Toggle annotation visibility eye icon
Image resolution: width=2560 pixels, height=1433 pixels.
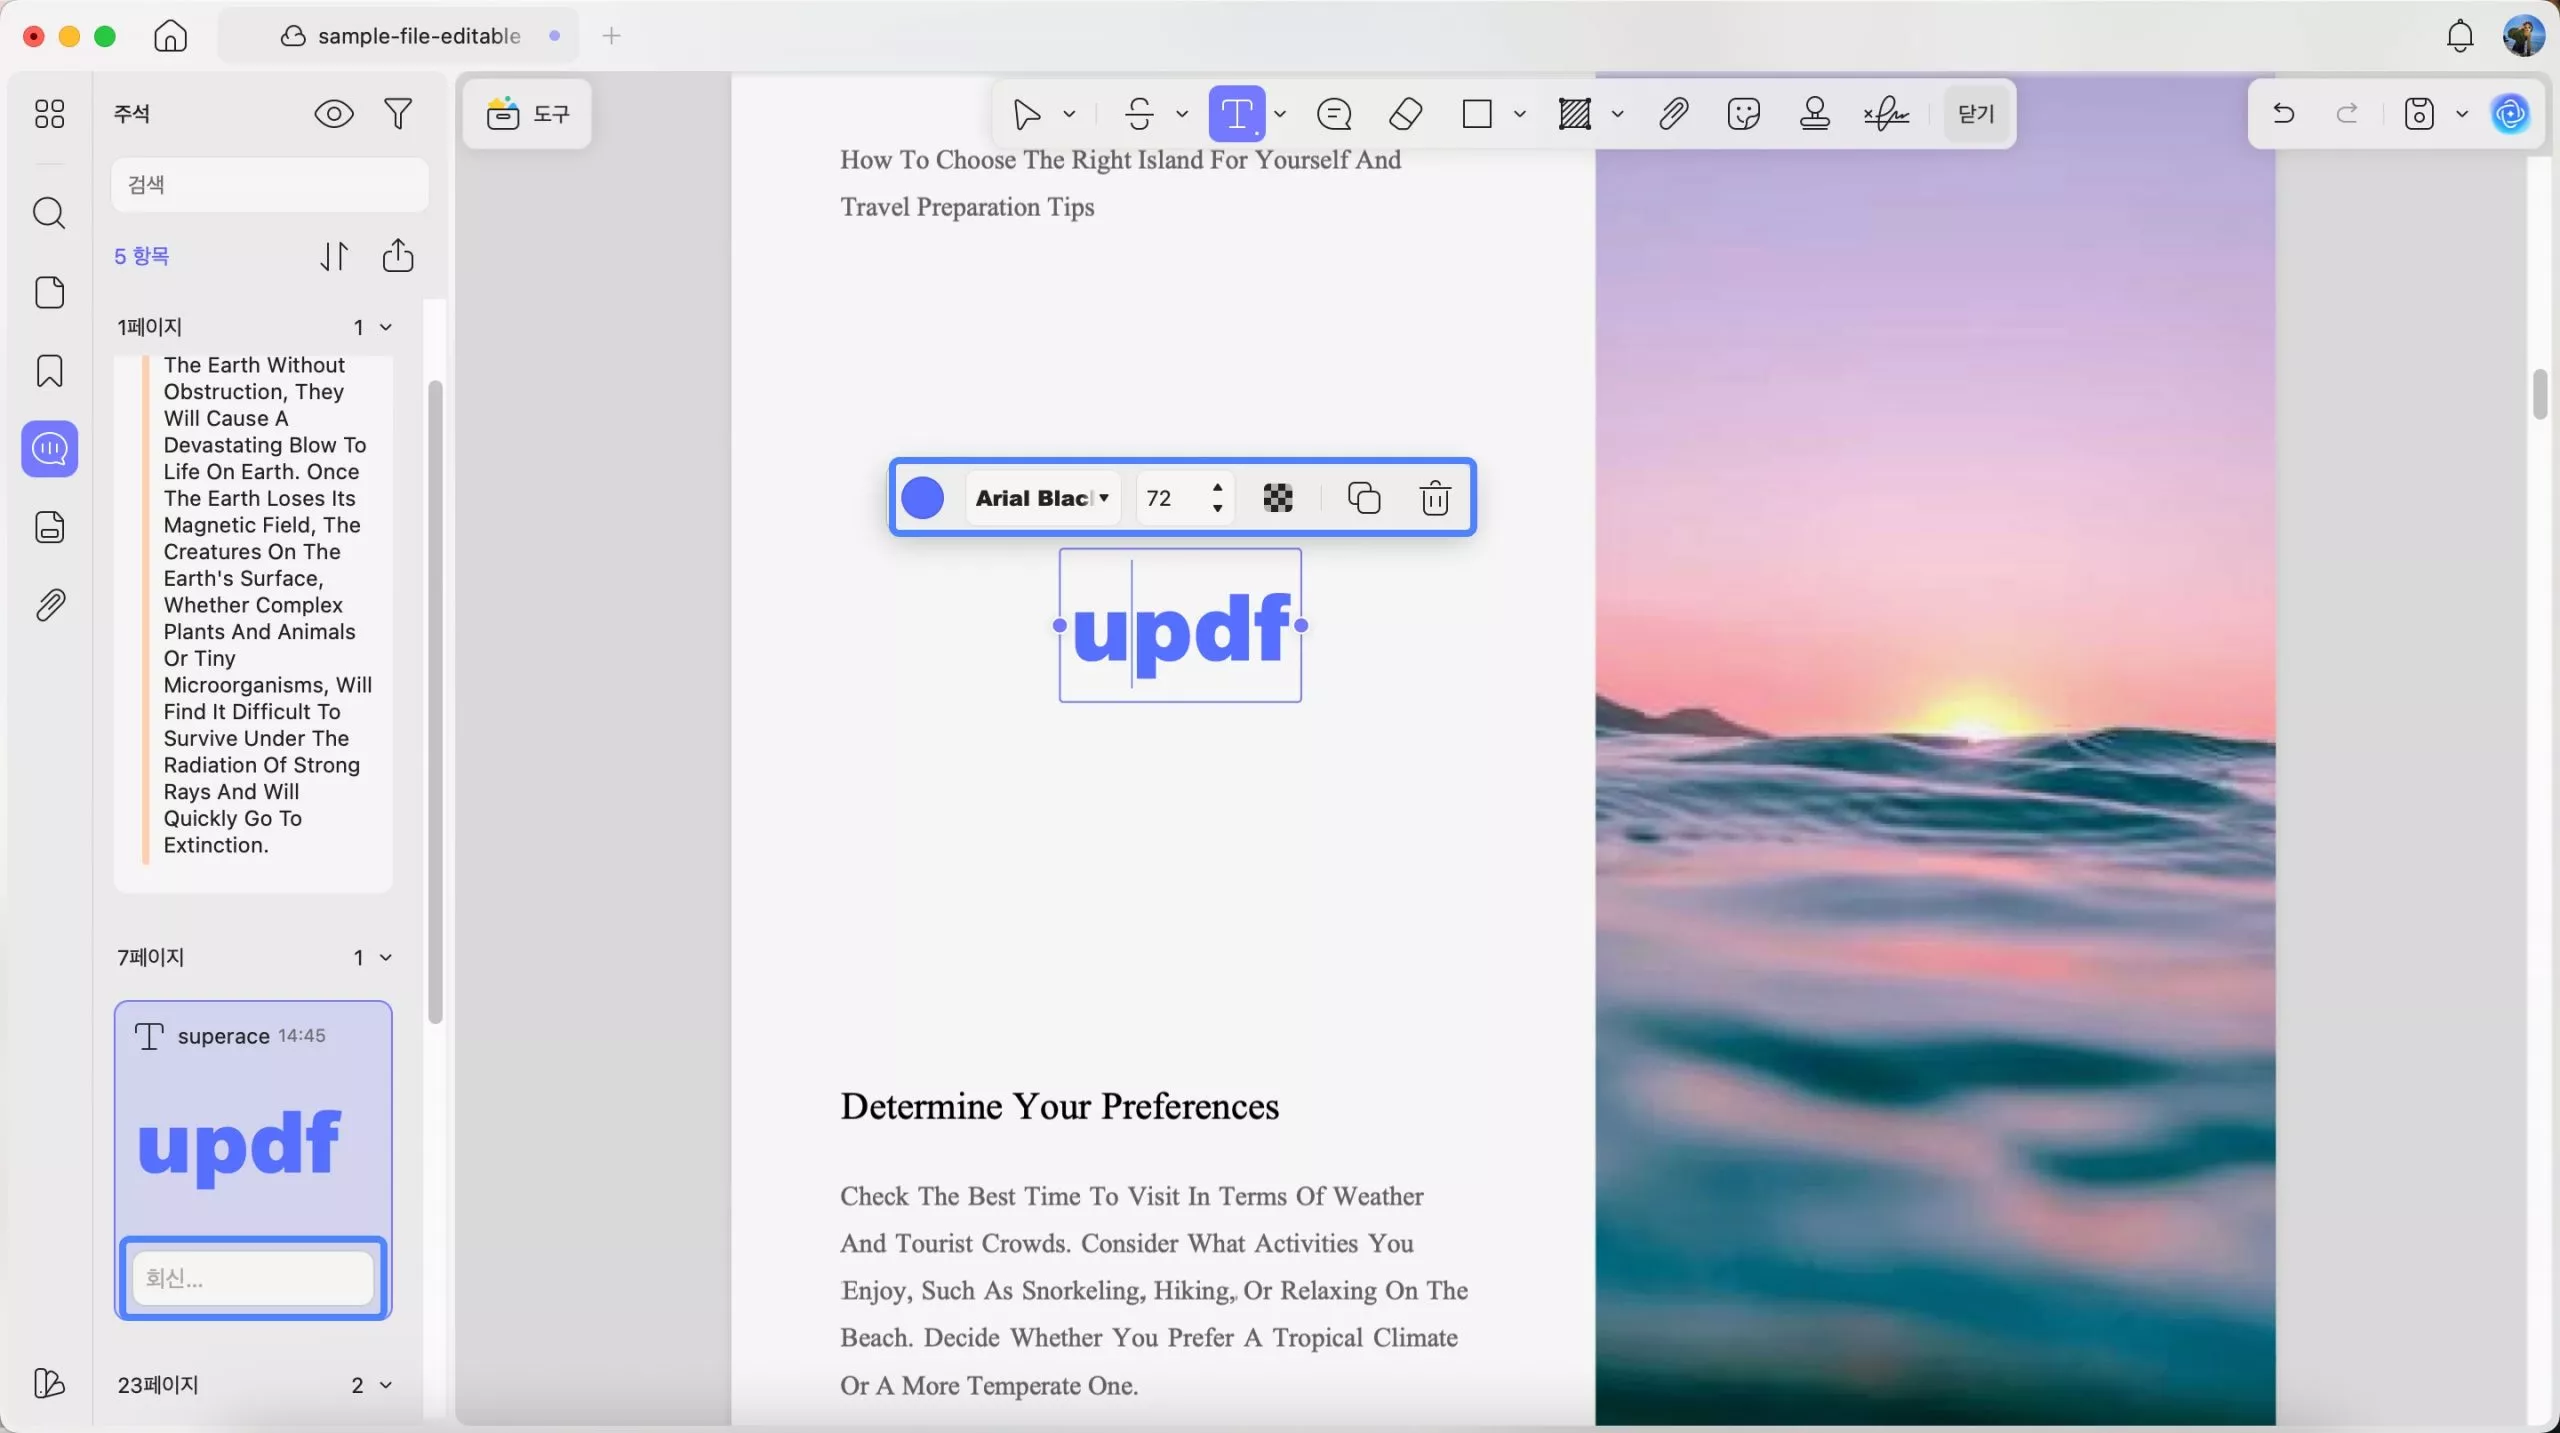click(334, 114)
